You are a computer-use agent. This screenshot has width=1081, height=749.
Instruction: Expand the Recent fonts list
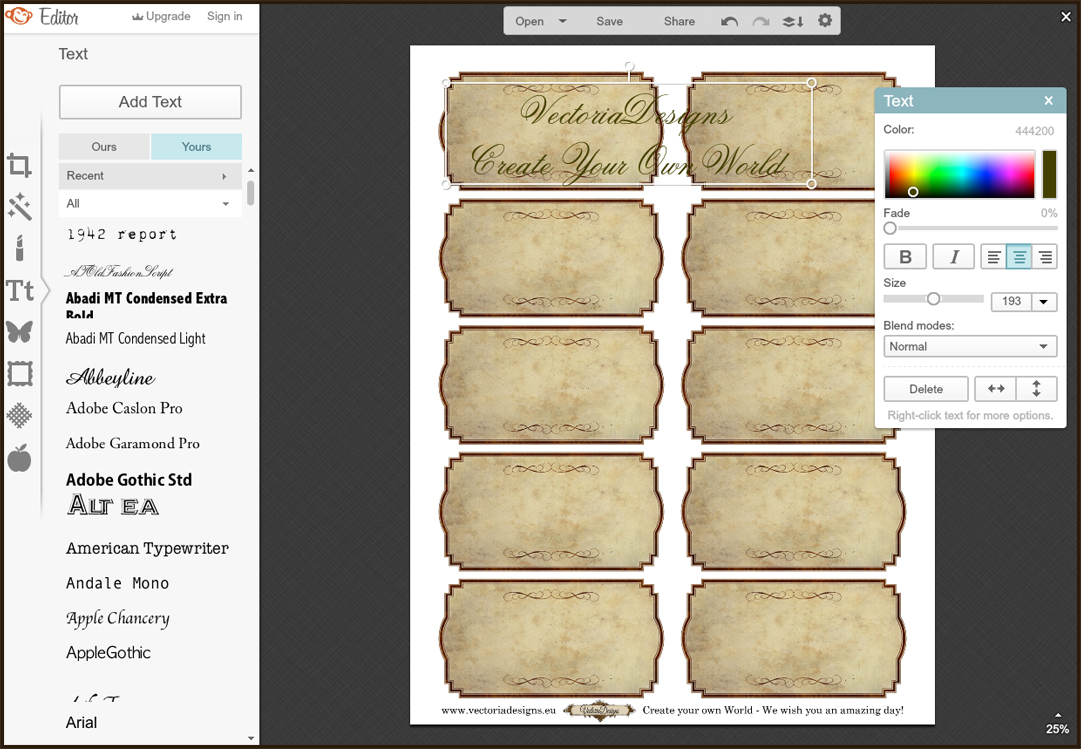pos(150,176)
